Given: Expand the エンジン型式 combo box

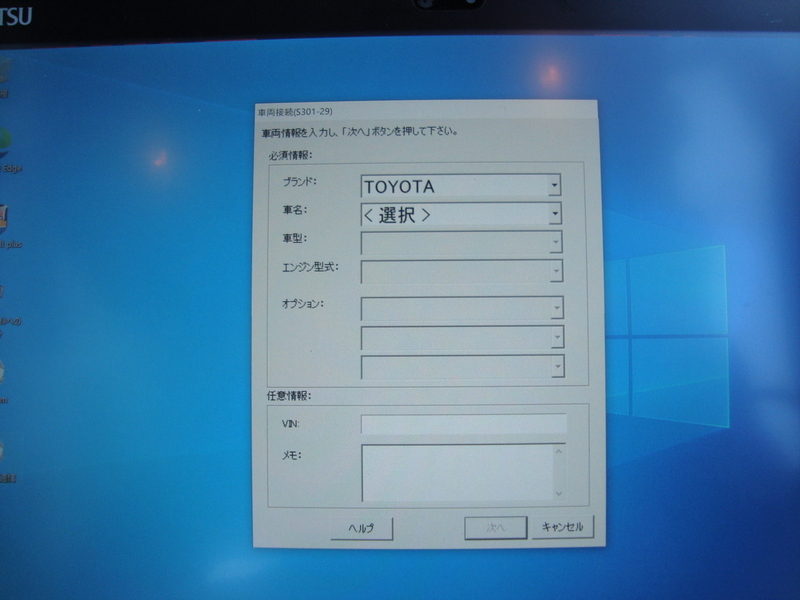Looking at the screenshot, I should (x=462, y=271).
